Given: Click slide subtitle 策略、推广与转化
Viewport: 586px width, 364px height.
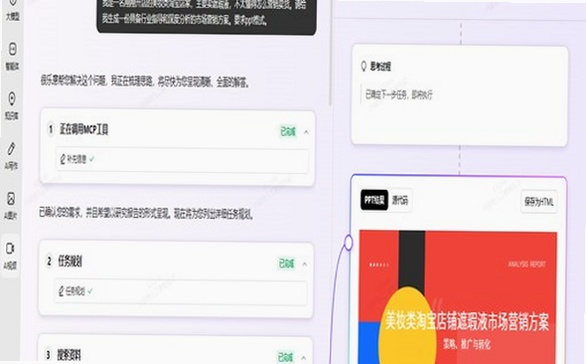Looking at the screenshot, I should (467, 344).
